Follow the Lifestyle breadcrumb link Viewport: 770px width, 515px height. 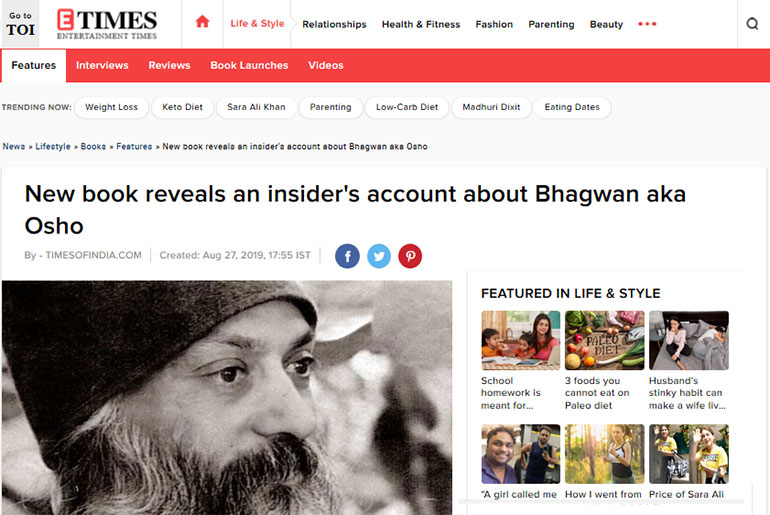tap(53, 146)
